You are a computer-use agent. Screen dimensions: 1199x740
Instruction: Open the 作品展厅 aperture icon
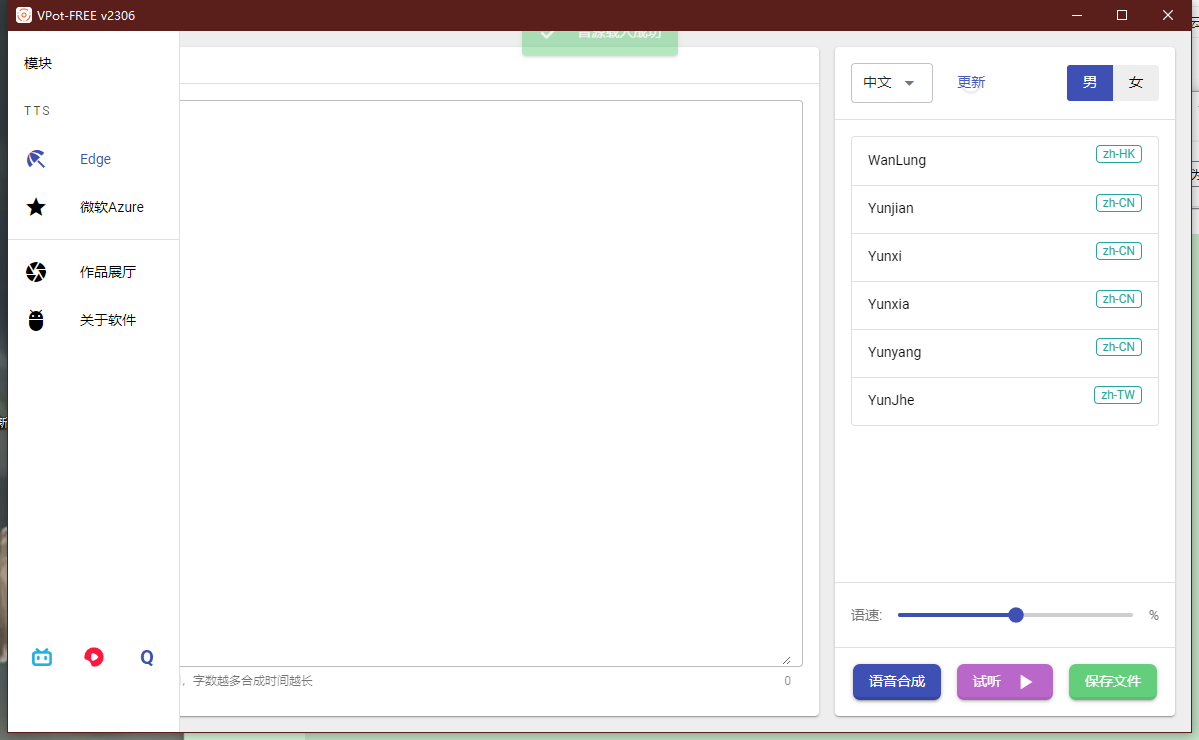pos(36,272)
